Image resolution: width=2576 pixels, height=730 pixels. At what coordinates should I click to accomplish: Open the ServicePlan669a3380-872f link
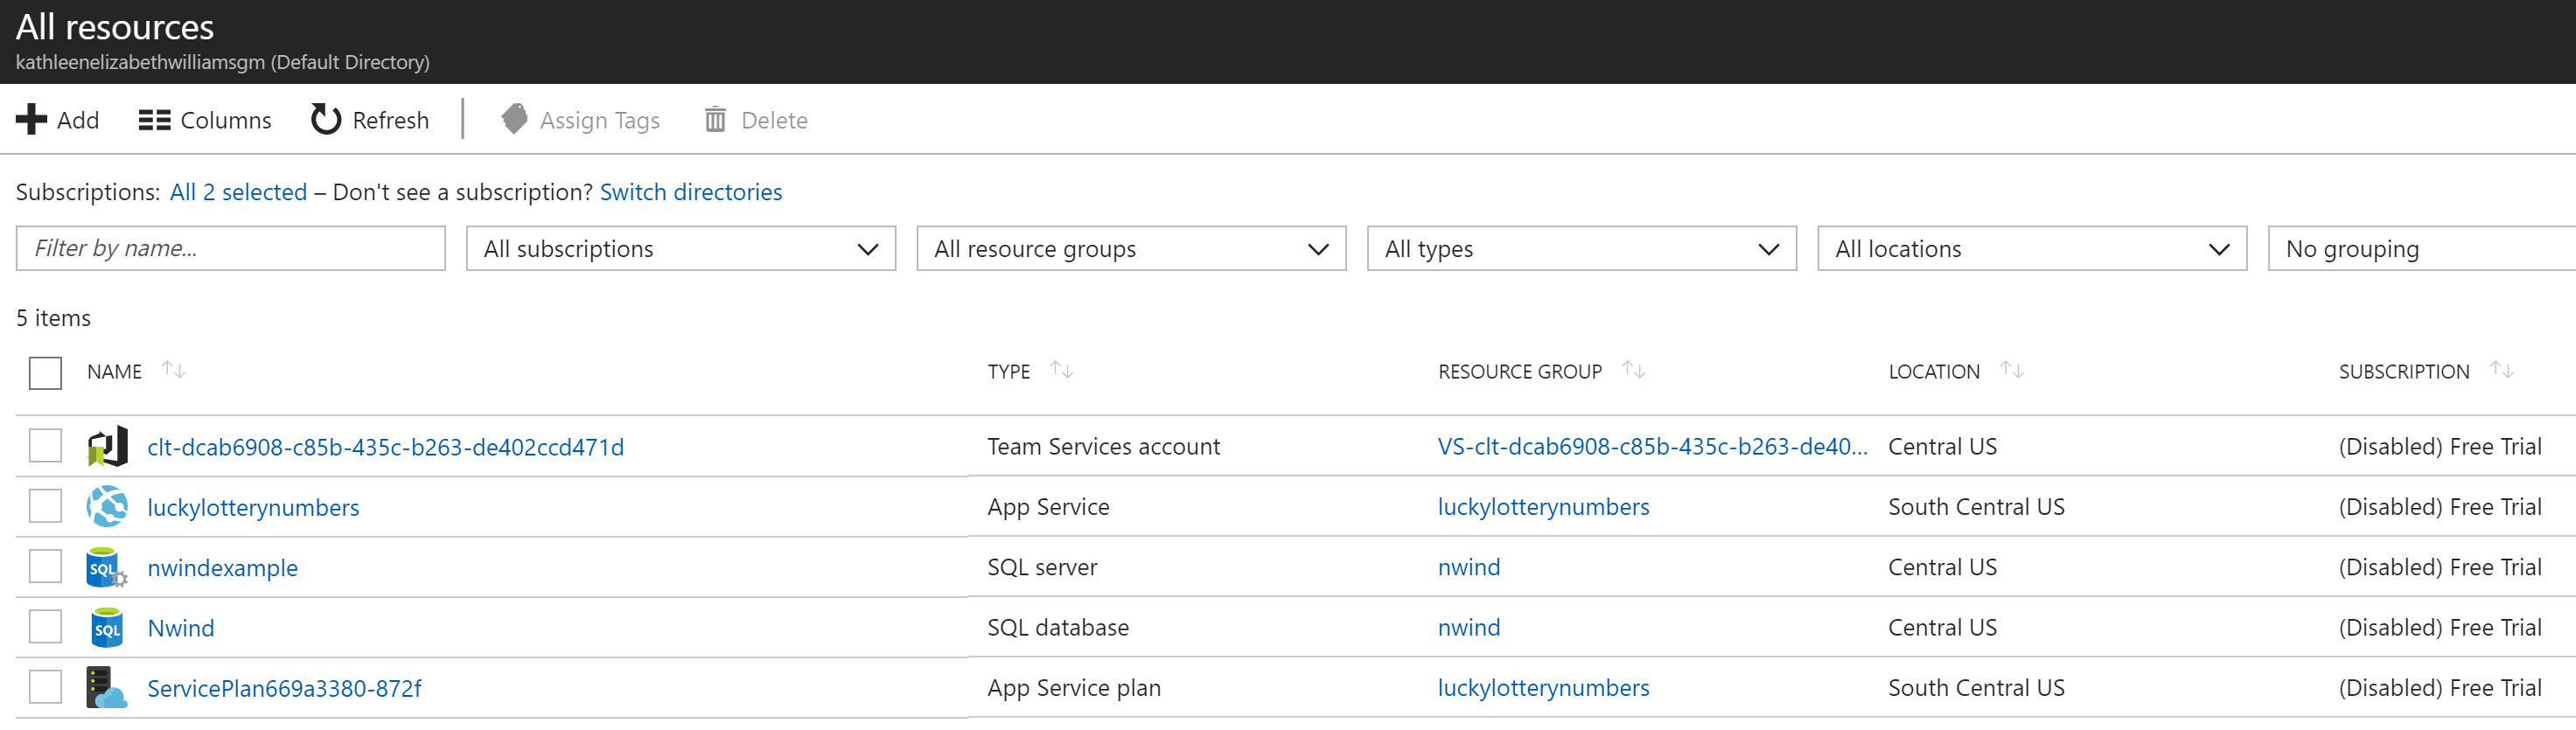284,688
